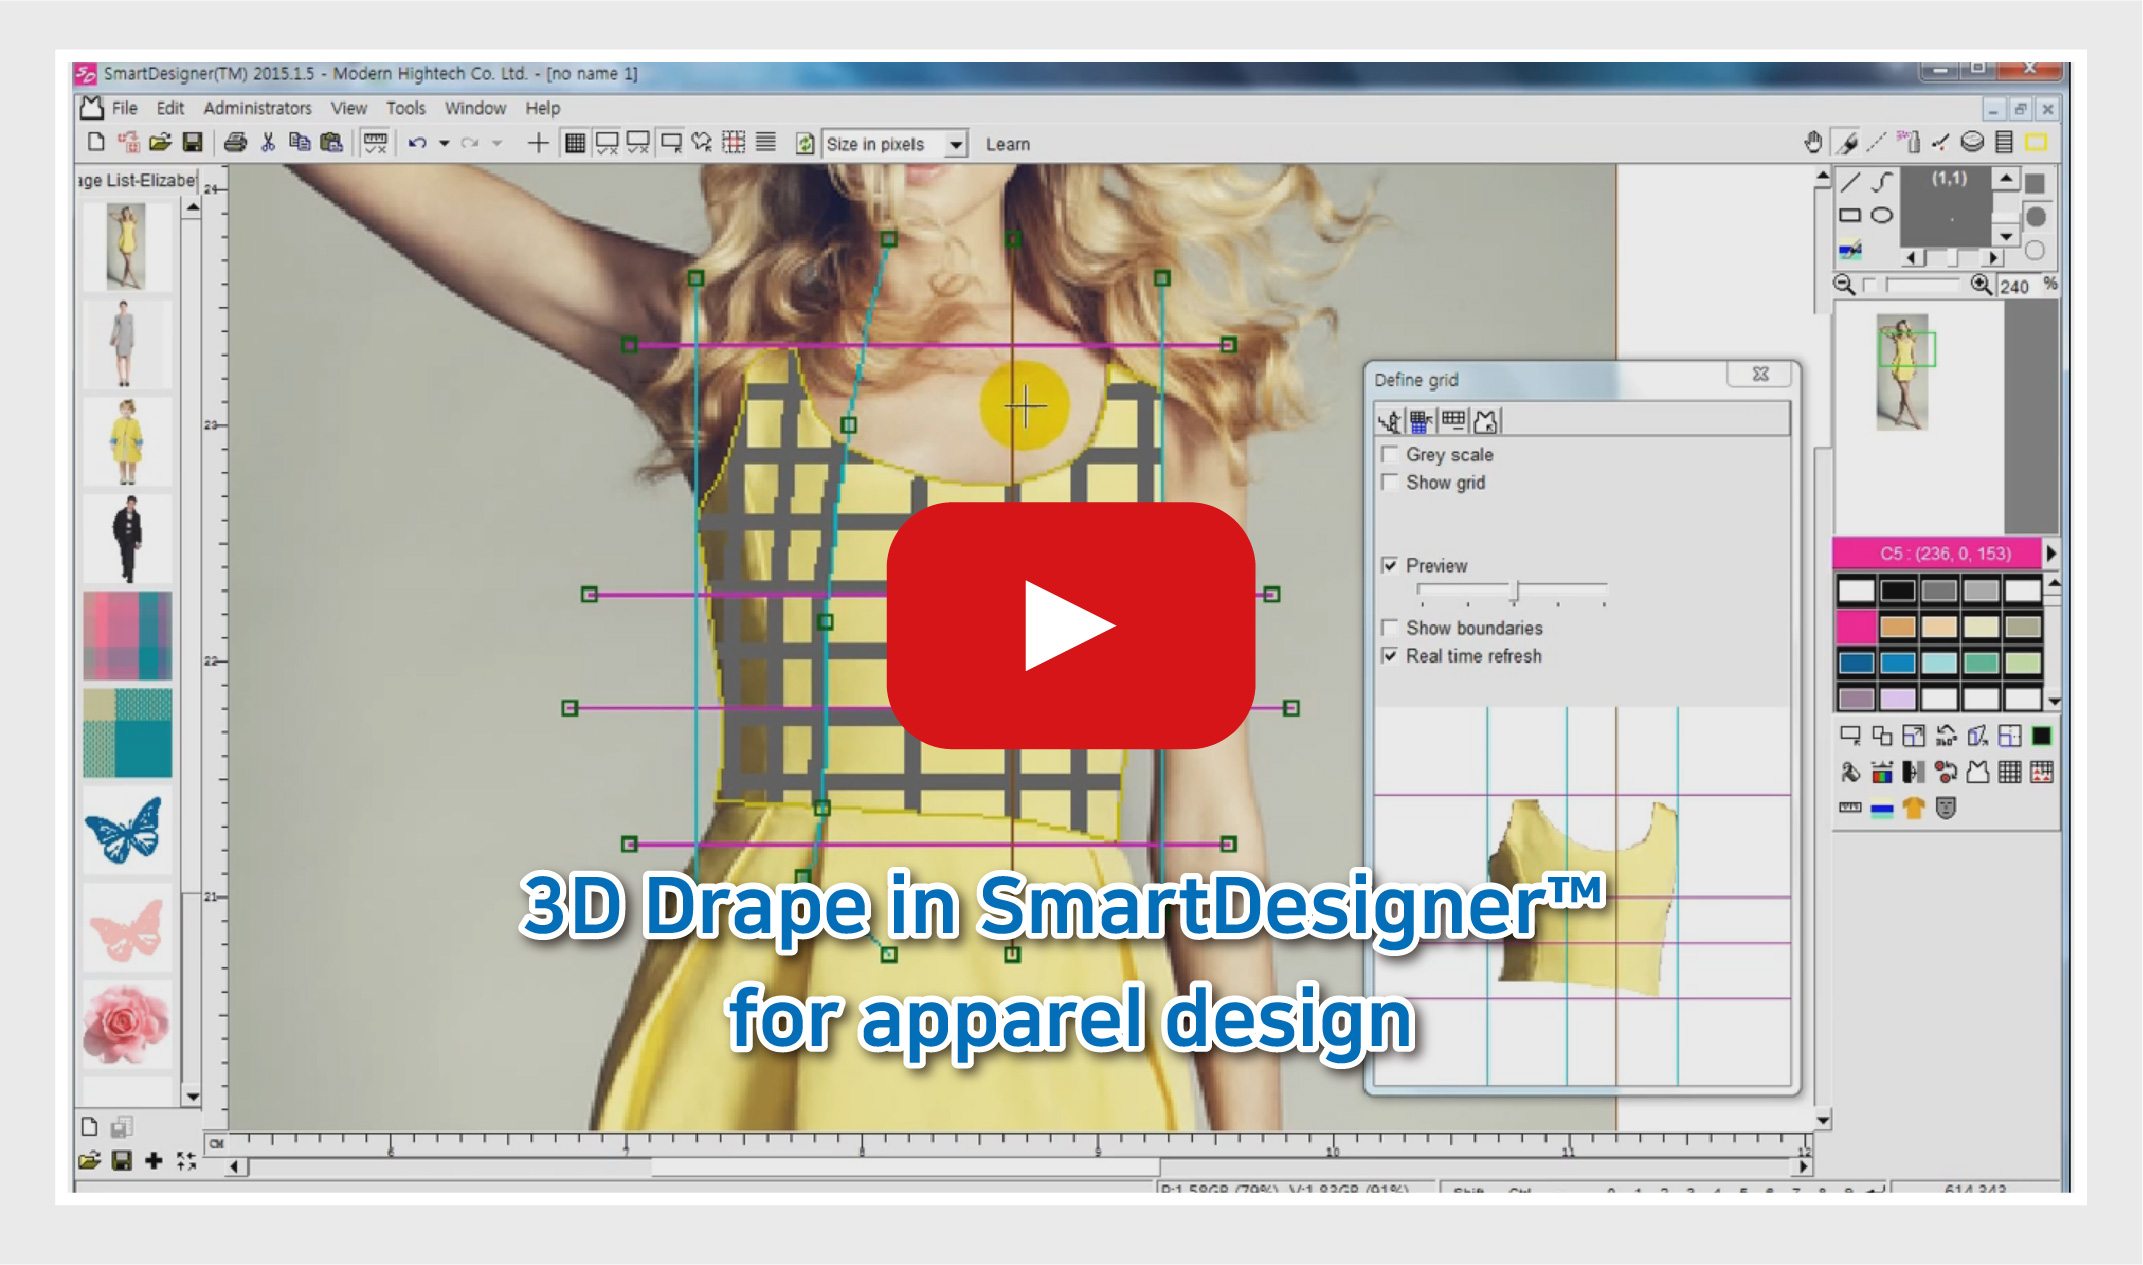Select the paintbrush tool in top-right toolbar

click(x=1848, y=143)
